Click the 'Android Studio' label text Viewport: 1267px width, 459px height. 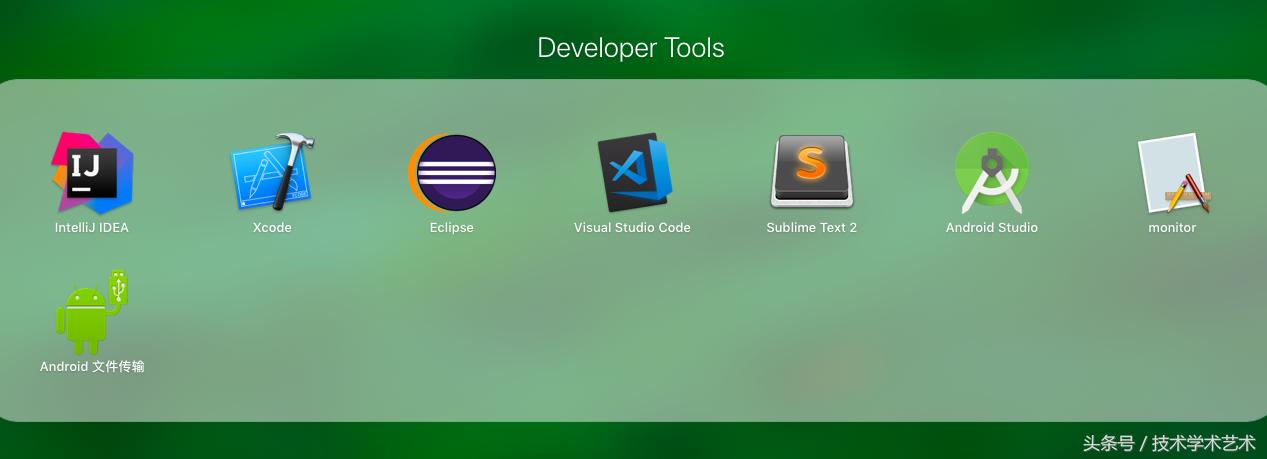point(992,228)
